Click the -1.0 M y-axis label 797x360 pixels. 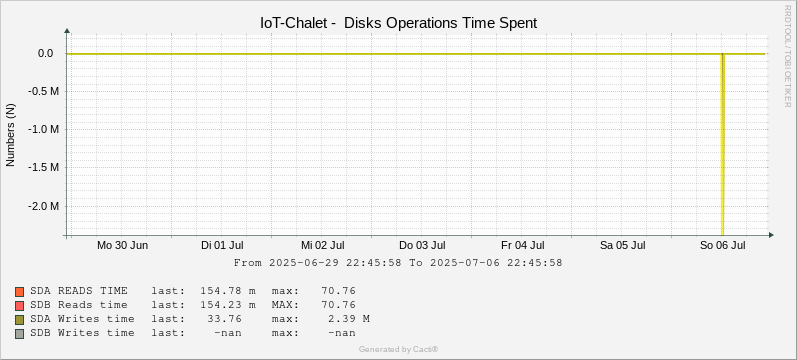pyautogui.click(x=45, y=130)
